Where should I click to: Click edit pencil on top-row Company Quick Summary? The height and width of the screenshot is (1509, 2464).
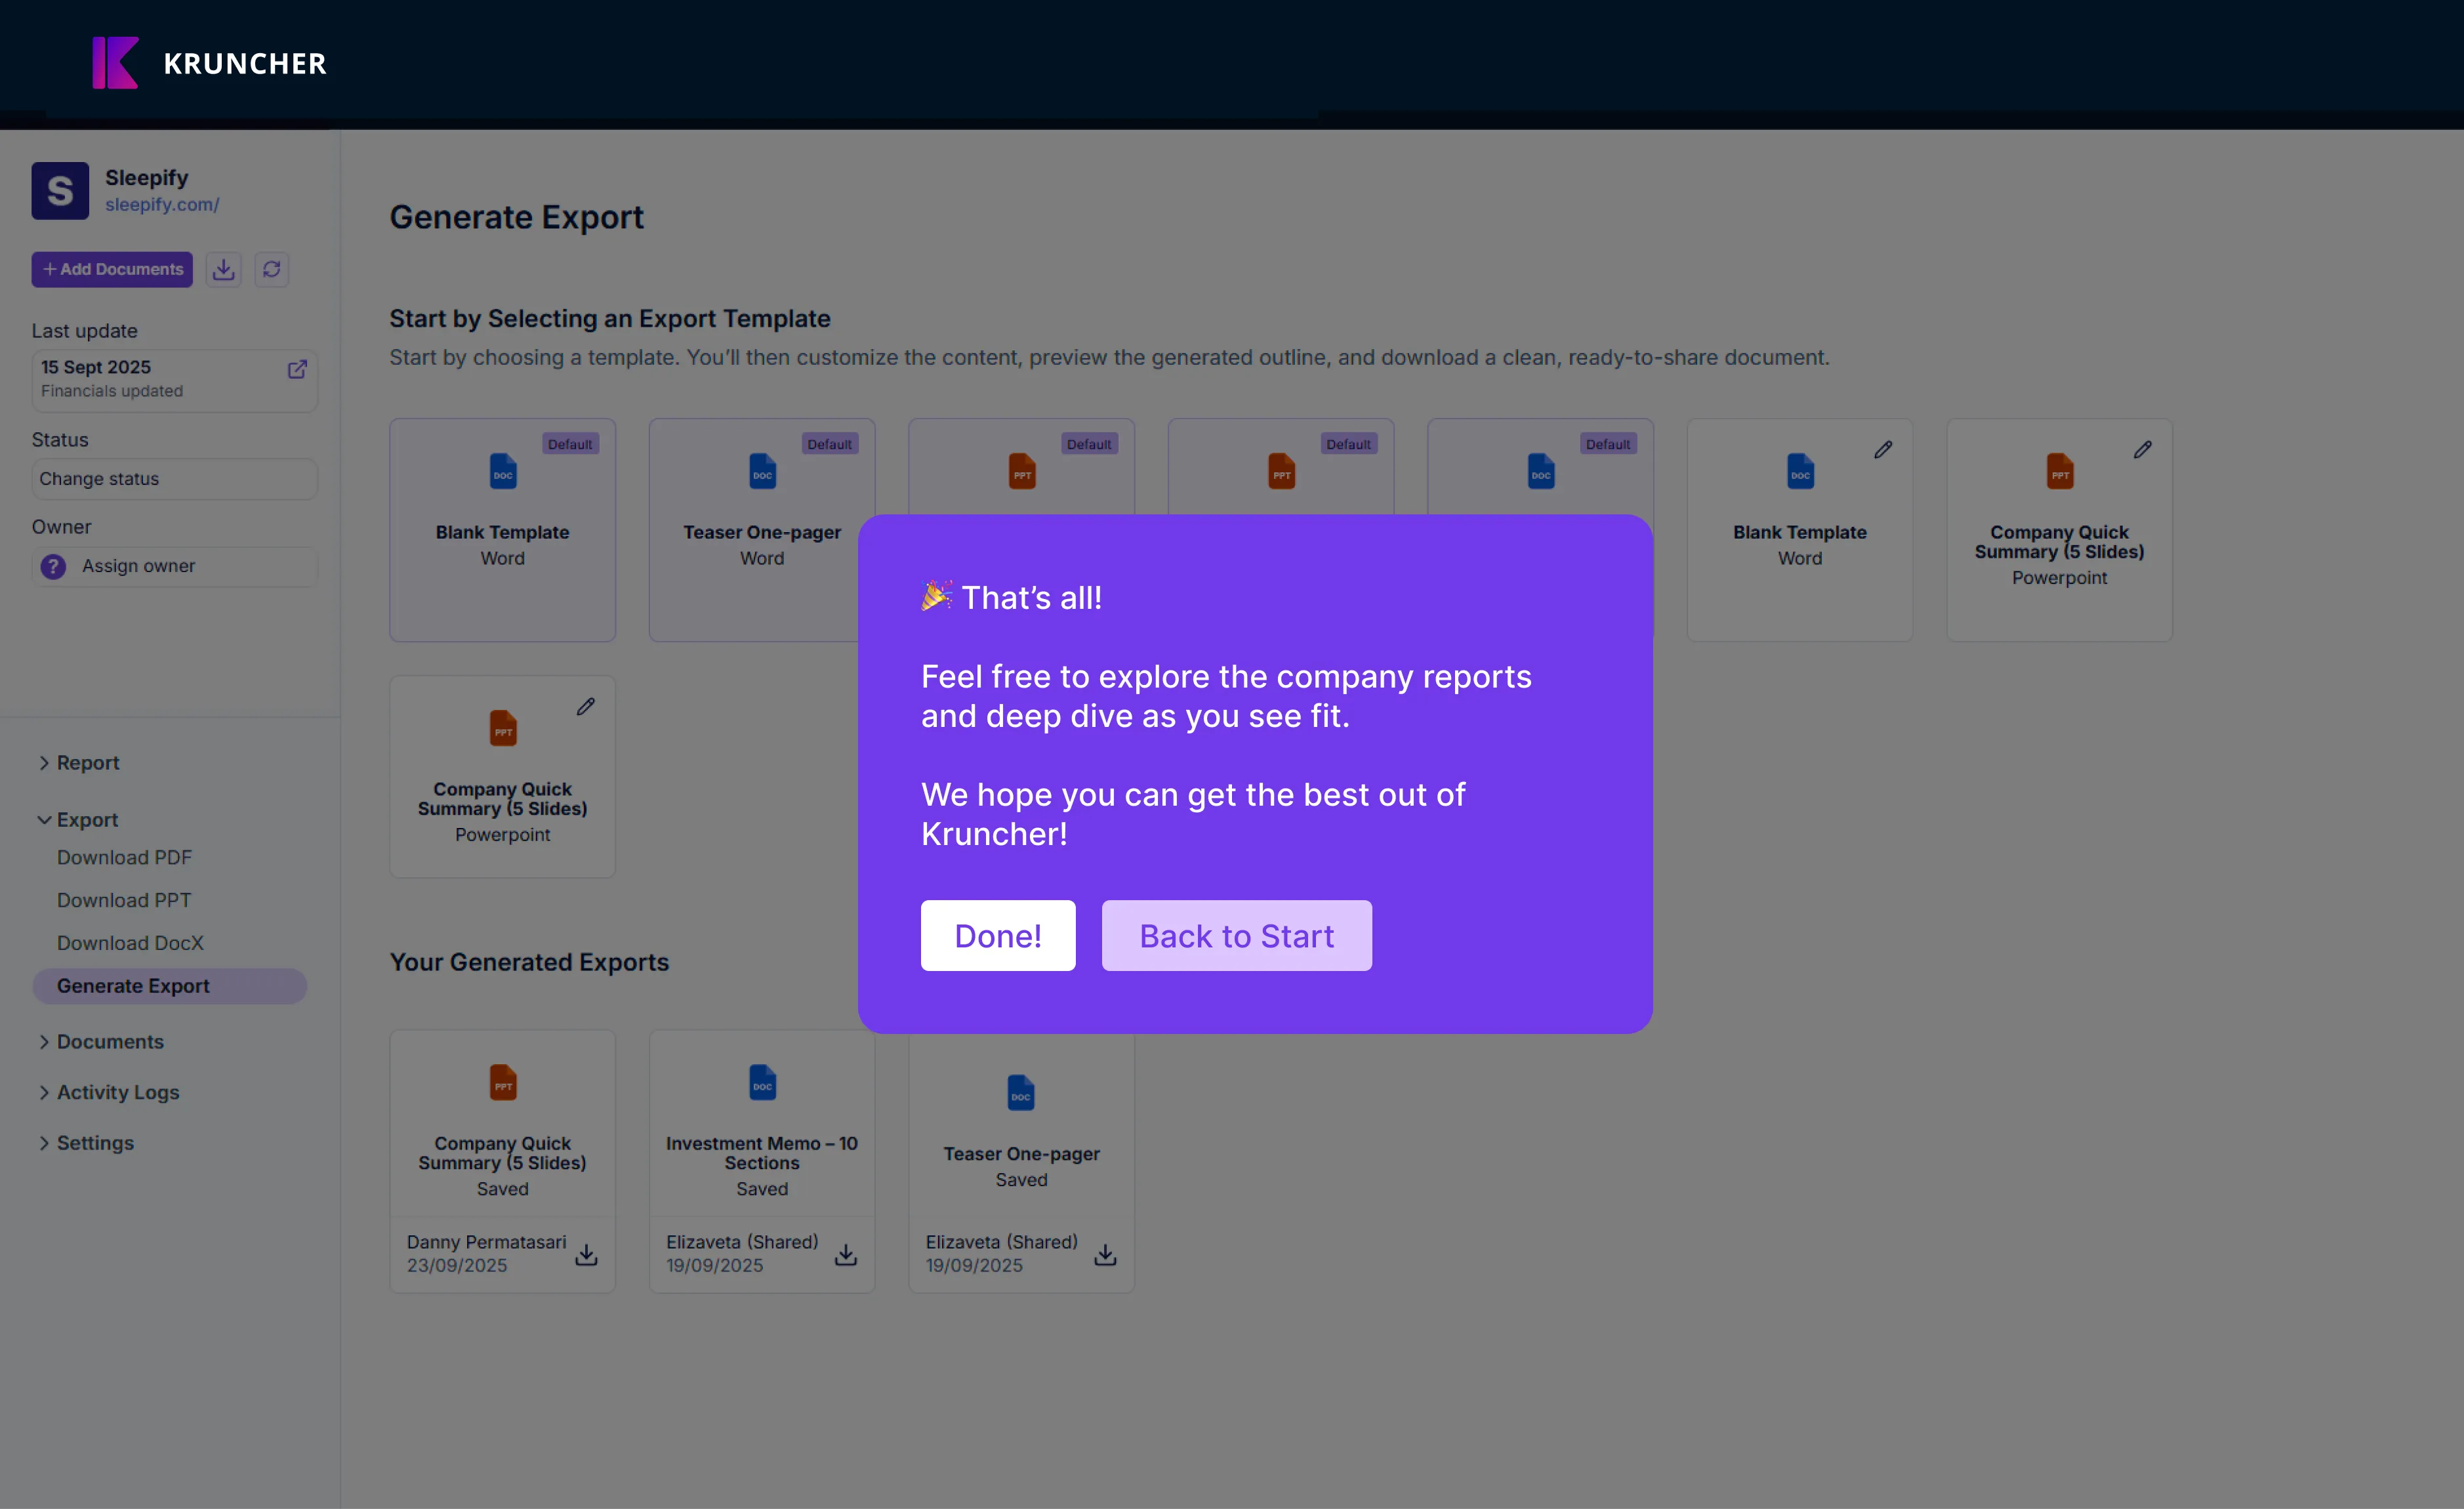[x=2142, y=450]
